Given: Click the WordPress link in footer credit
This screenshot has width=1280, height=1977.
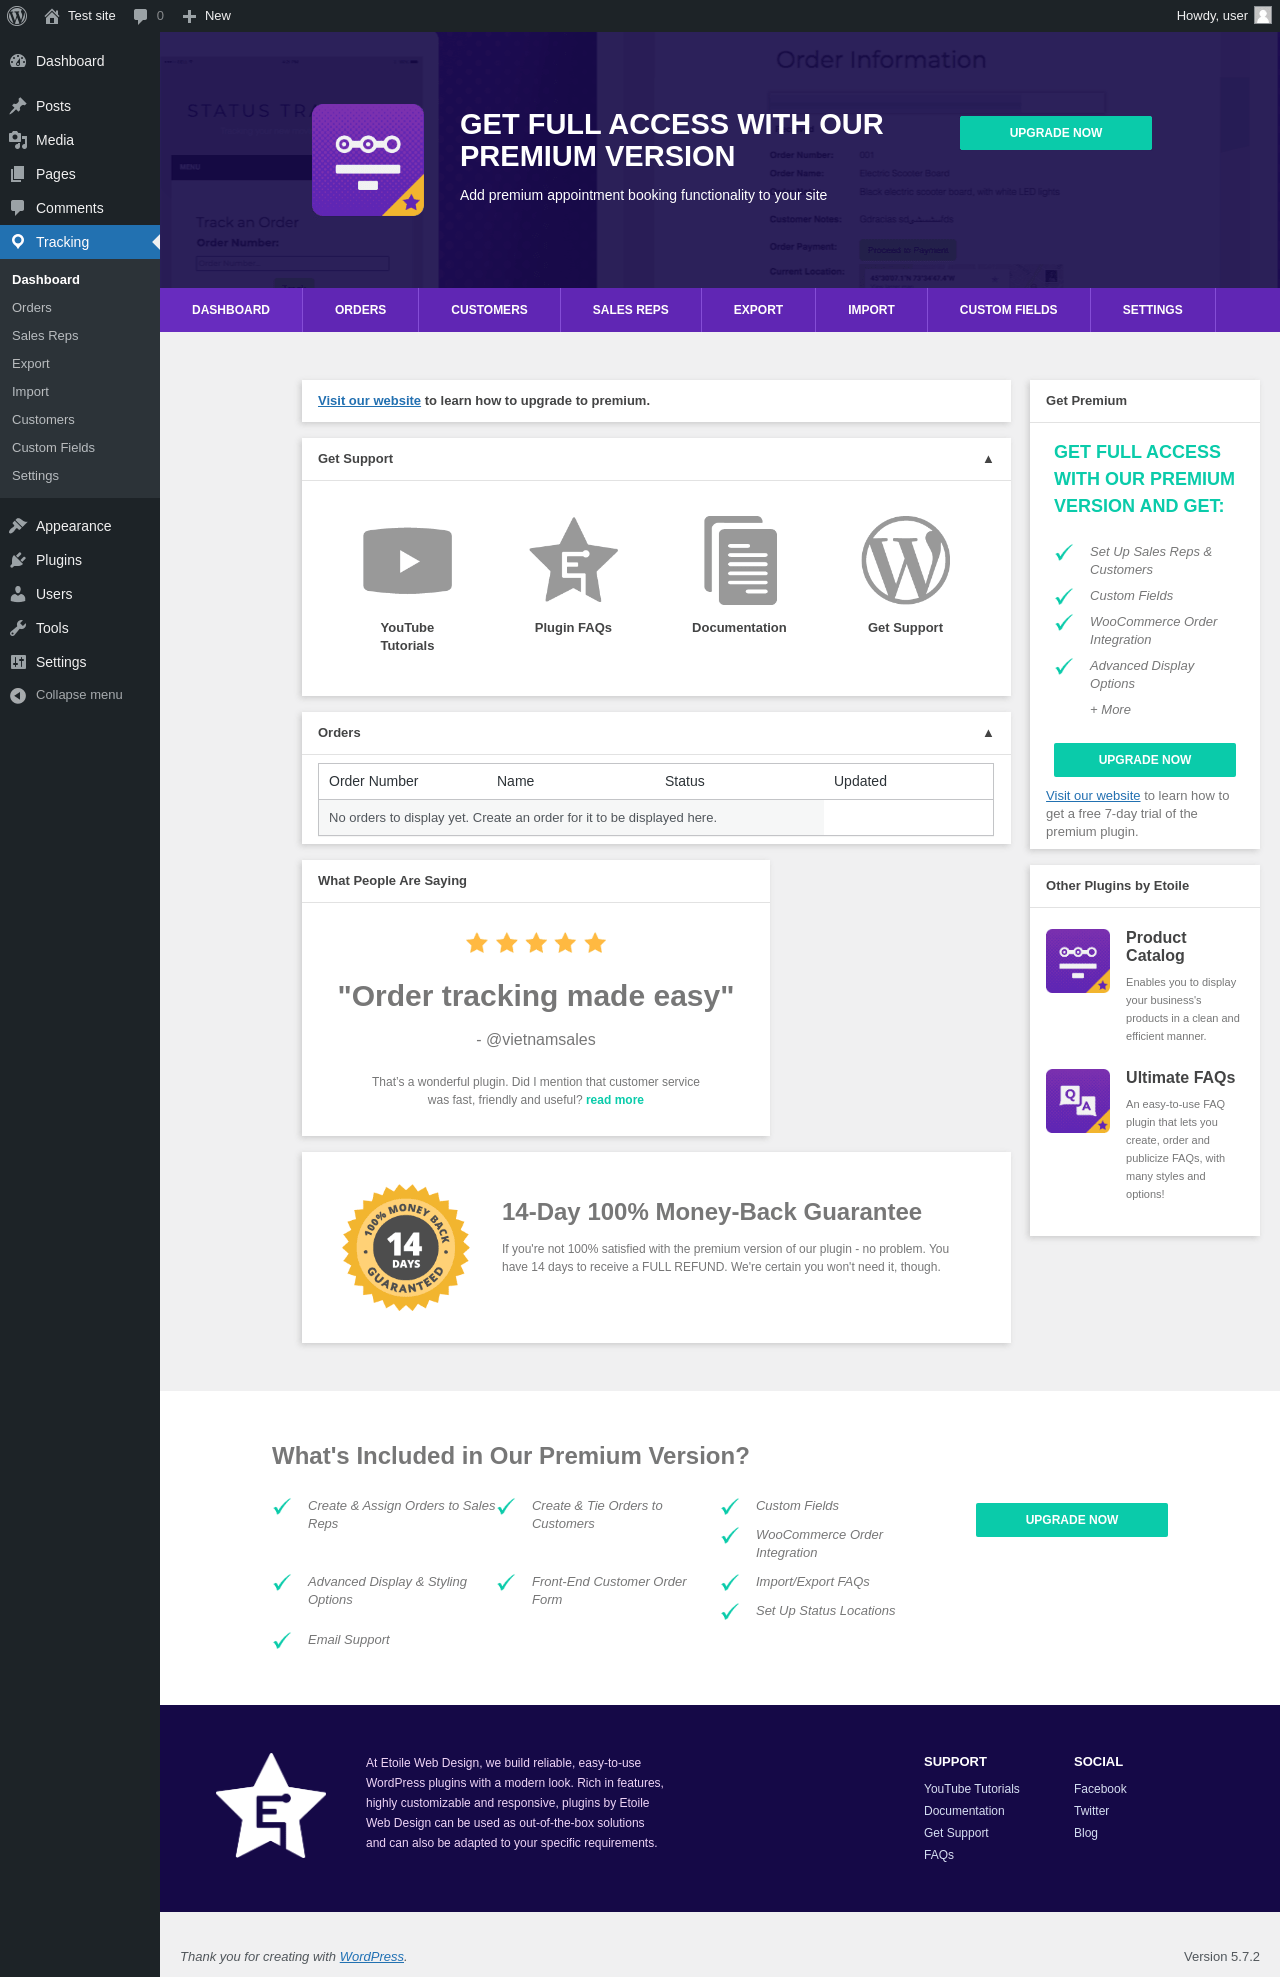Looking at the screenshot, I should pyautogui.click(x=372, y=1957).
